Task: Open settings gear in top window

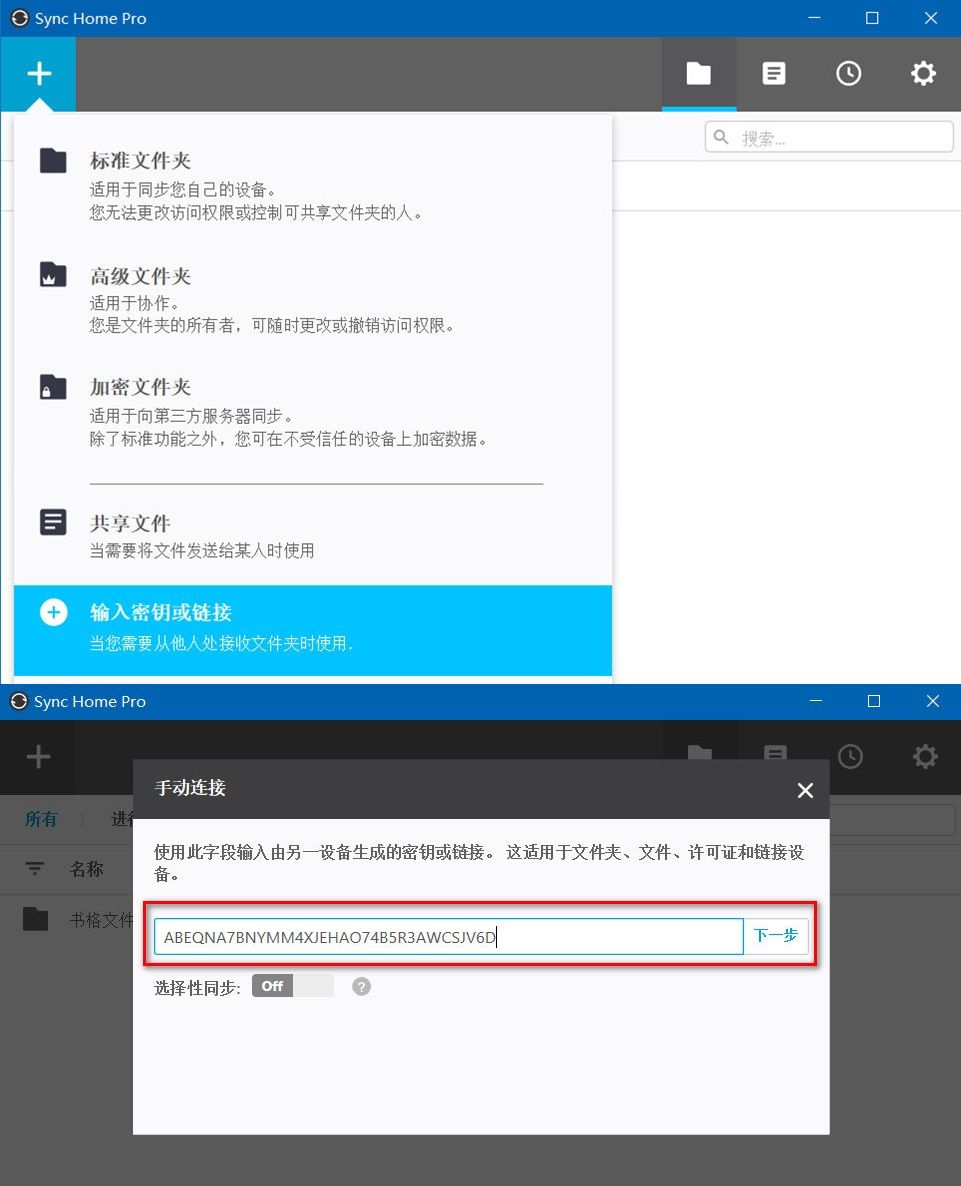Action: coord(923,73)
